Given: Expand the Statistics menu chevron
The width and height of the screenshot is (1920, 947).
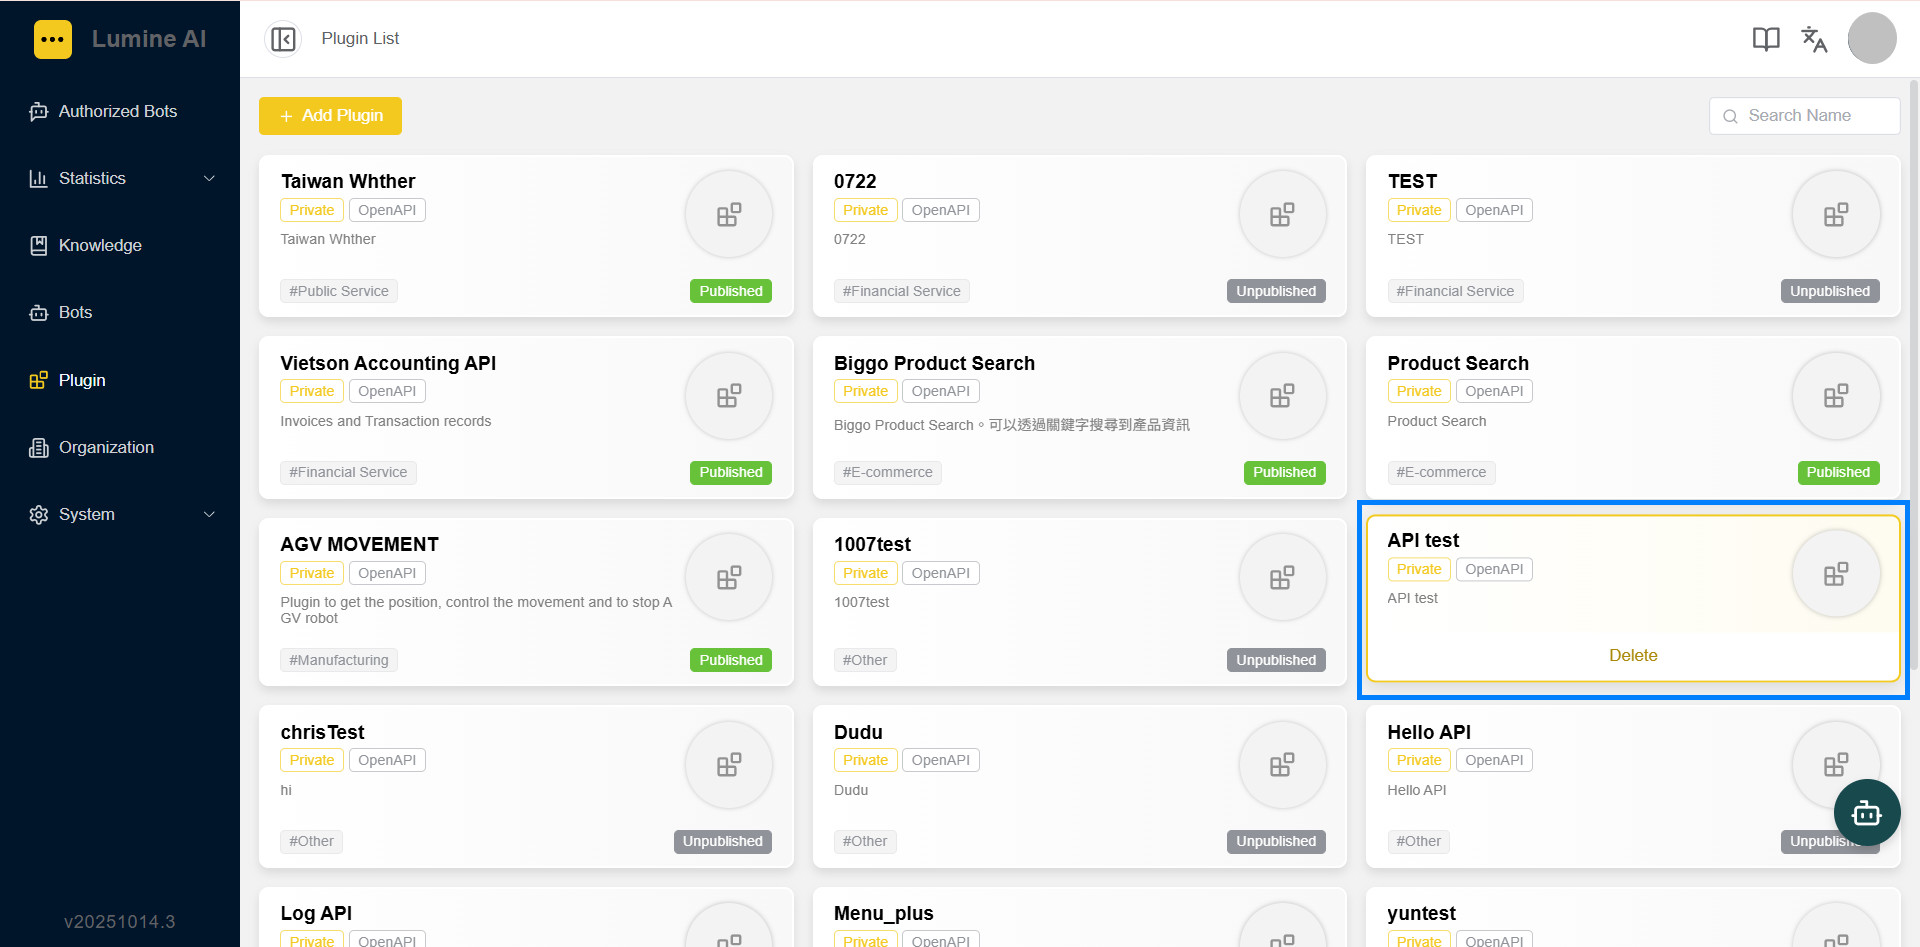Looking at the screenshot, I should (x=210, y=179).
